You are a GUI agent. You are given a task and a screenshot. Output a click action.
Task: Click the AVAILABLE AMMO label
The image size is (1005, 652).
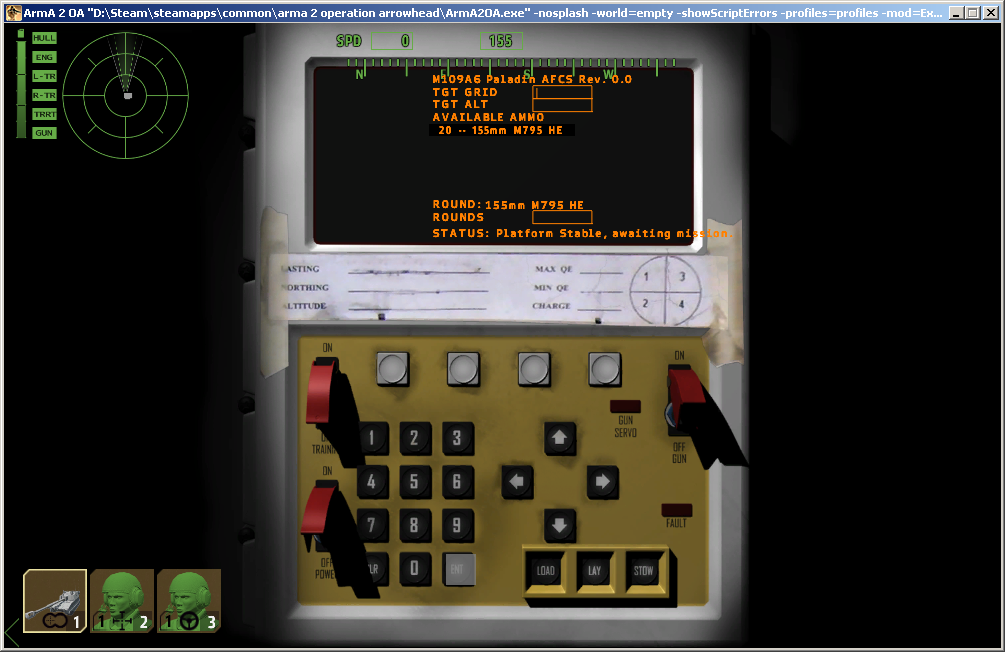[488, 117]
